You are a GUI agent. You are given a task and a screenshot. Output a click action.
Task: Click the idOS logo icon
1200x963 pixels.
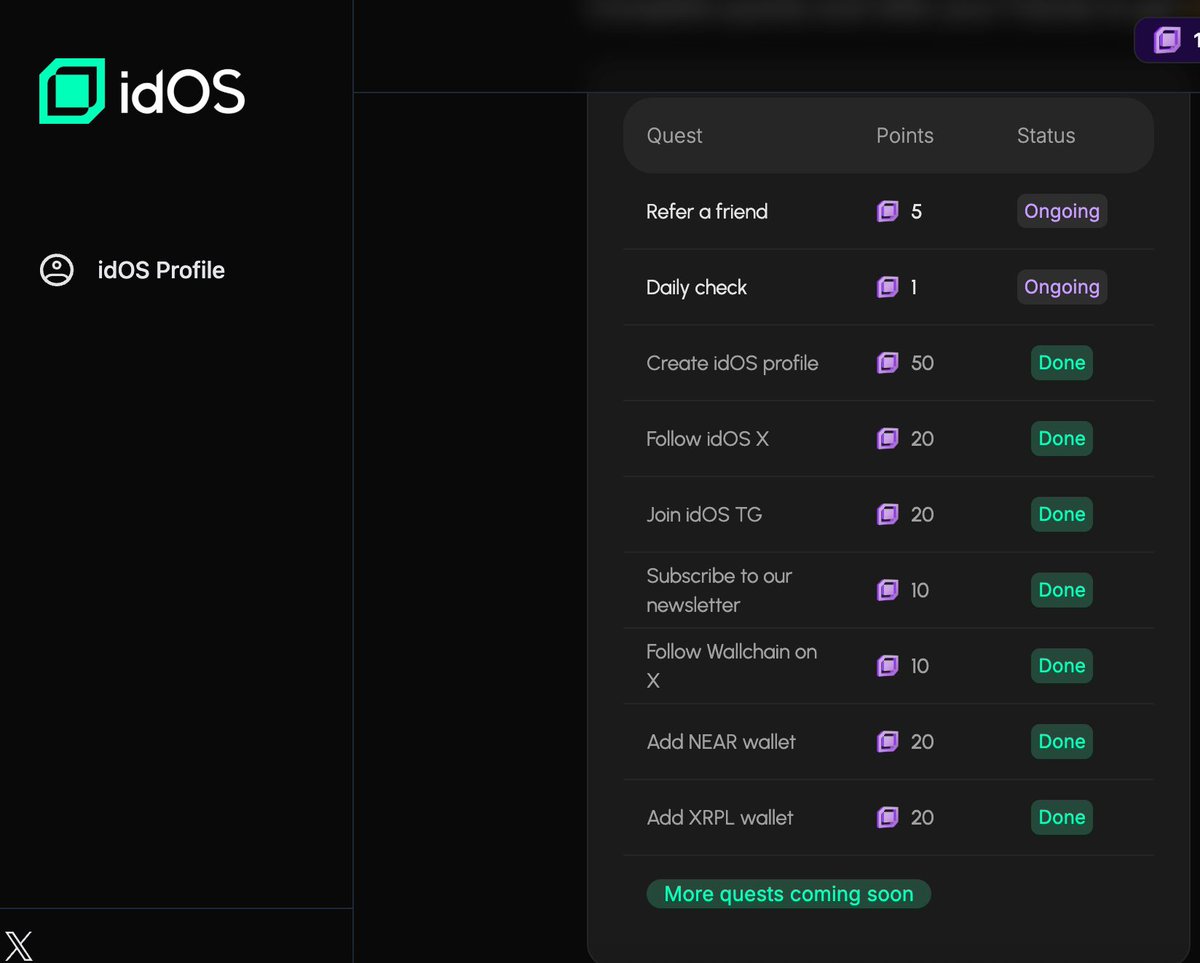(72, 92)
